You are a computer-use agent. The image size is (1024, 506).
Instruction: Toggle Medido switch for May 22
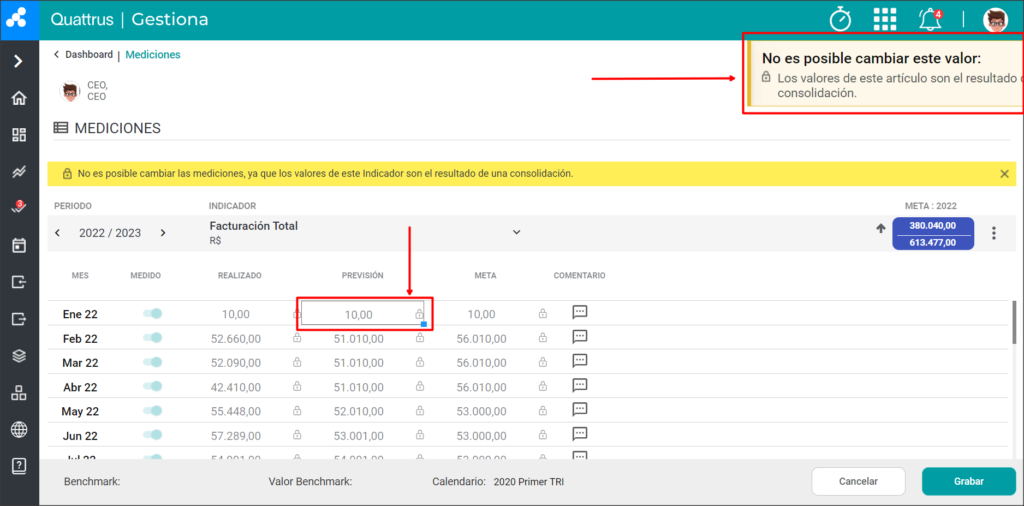coord(153,411)
